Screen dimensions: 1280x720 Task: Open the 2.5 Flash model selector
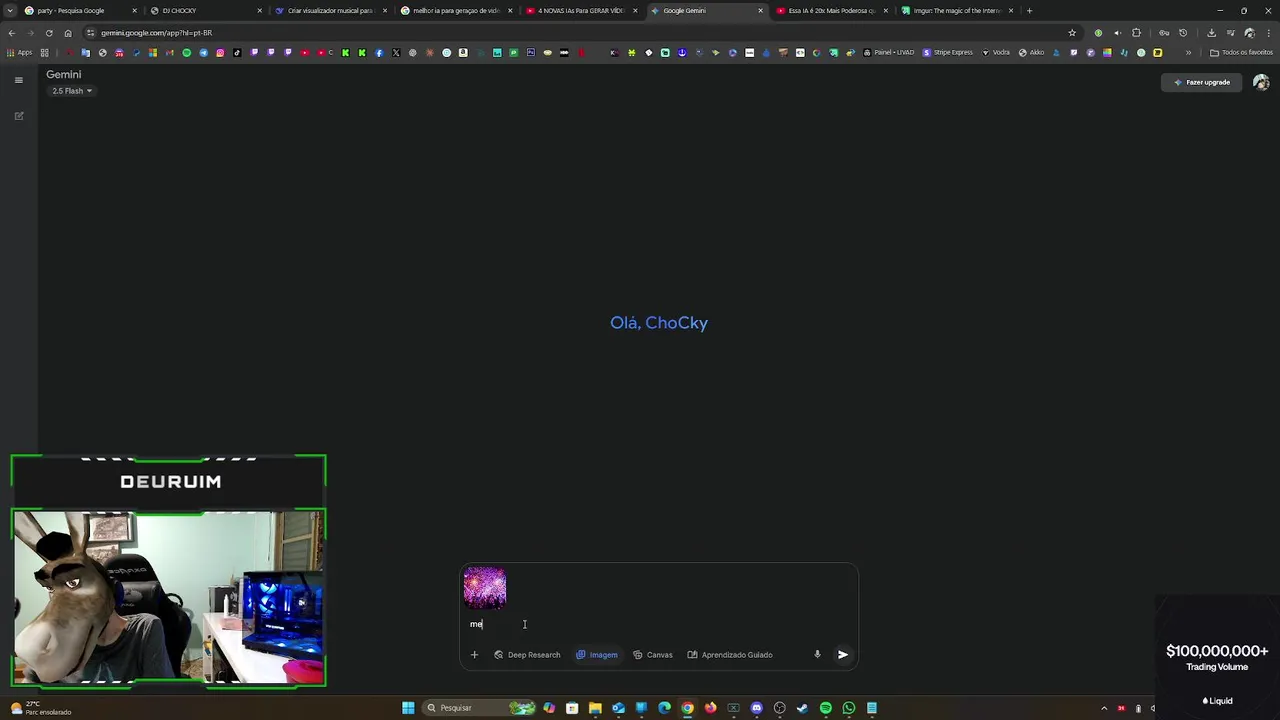pyautogui.click(x=72, y=91)
